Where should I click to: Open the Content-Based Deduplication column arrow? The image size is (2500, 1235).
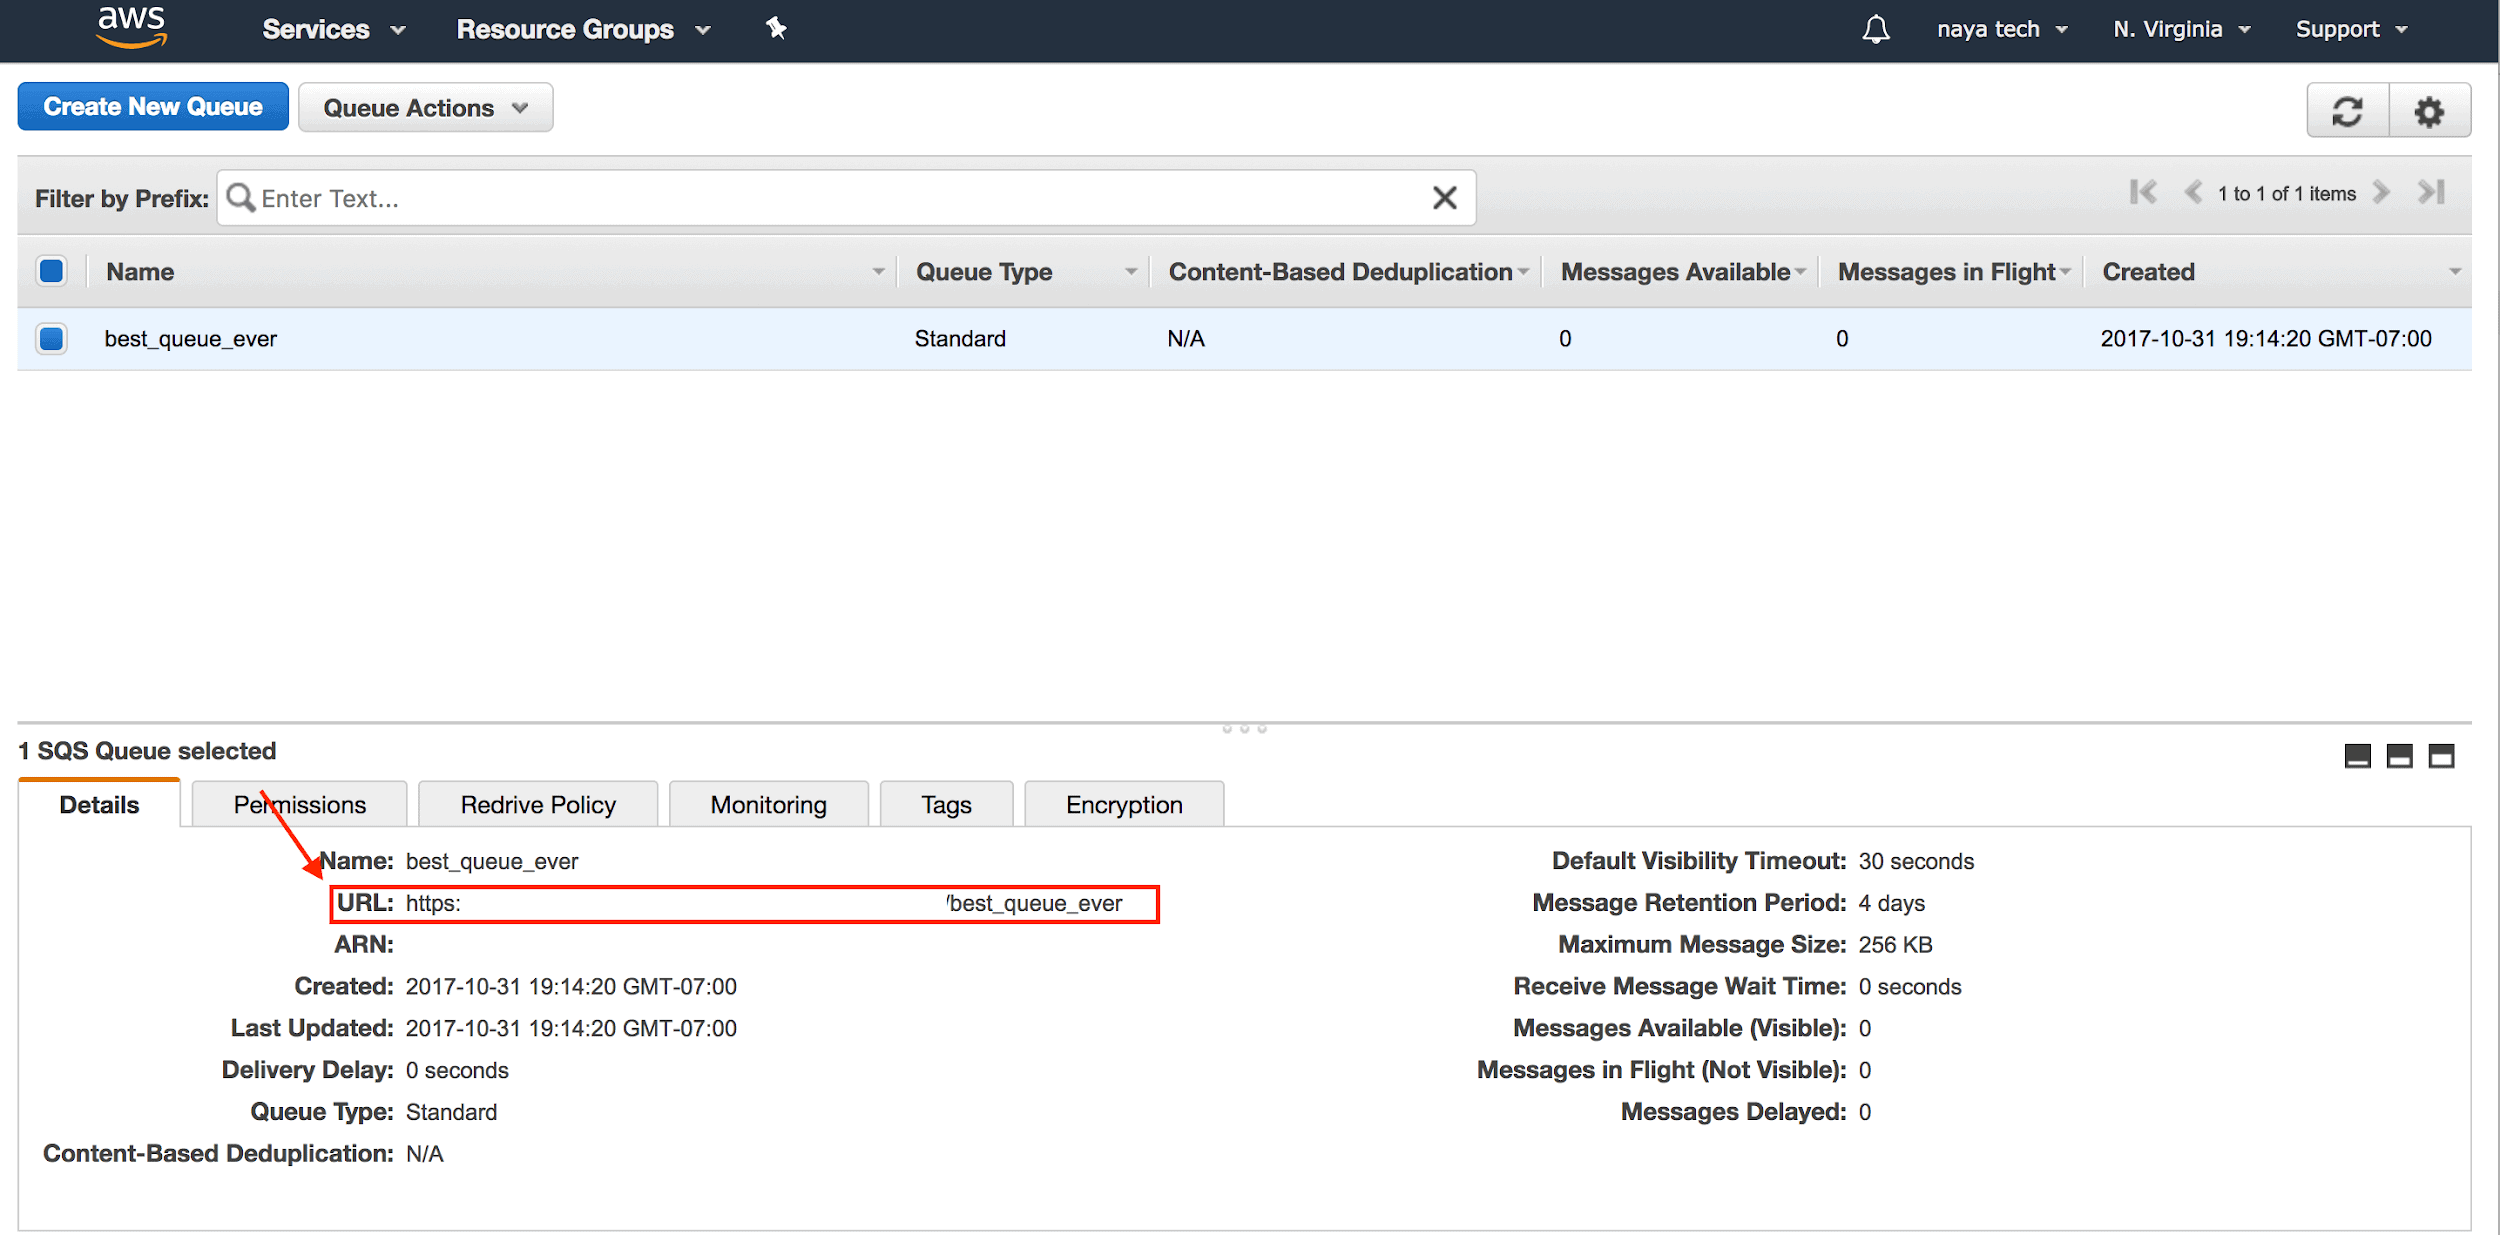point(1523,272)
